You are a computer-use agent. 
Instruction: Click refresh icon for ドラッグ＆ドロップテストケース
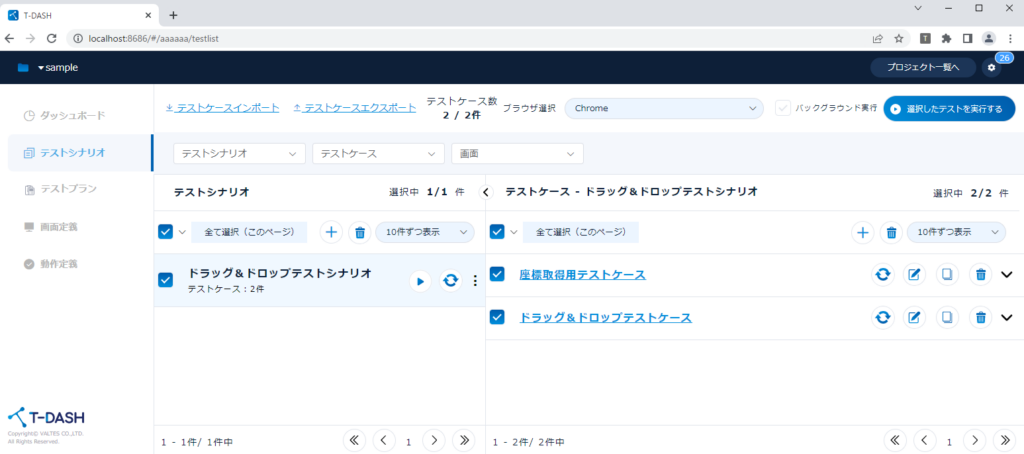[882, 318]
